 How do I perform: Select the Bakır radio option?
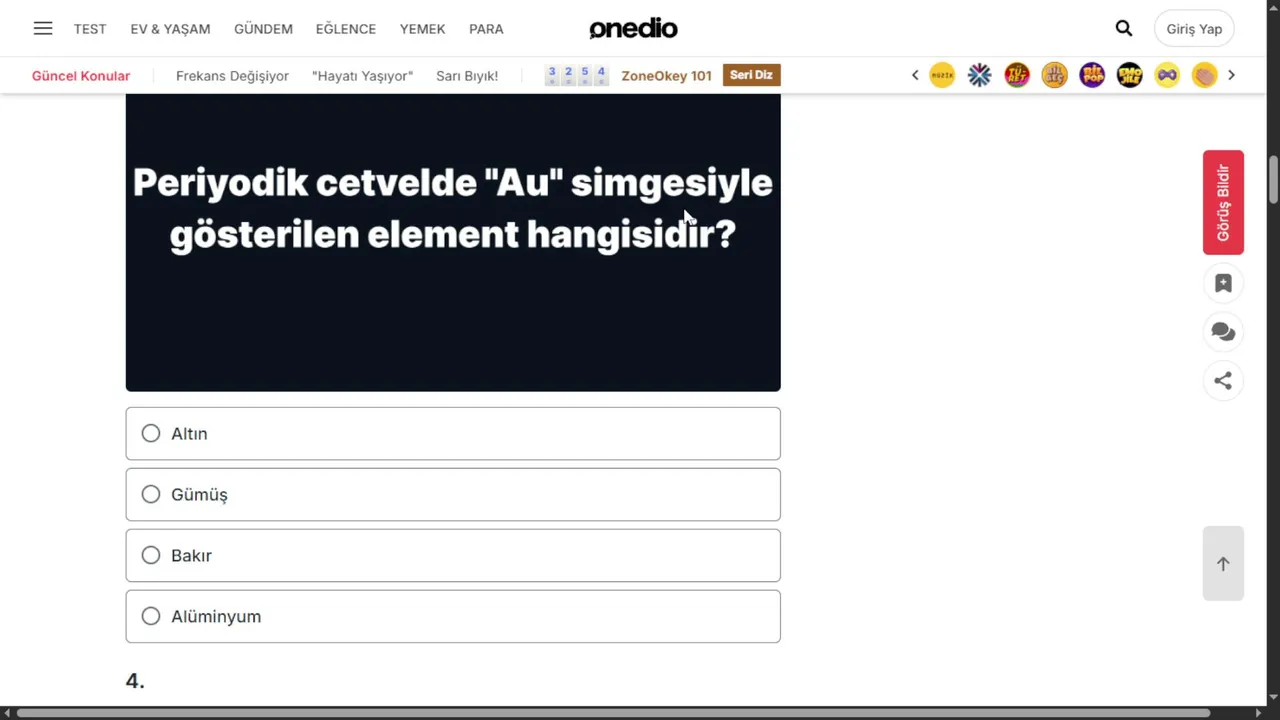[x=453, y=555]
